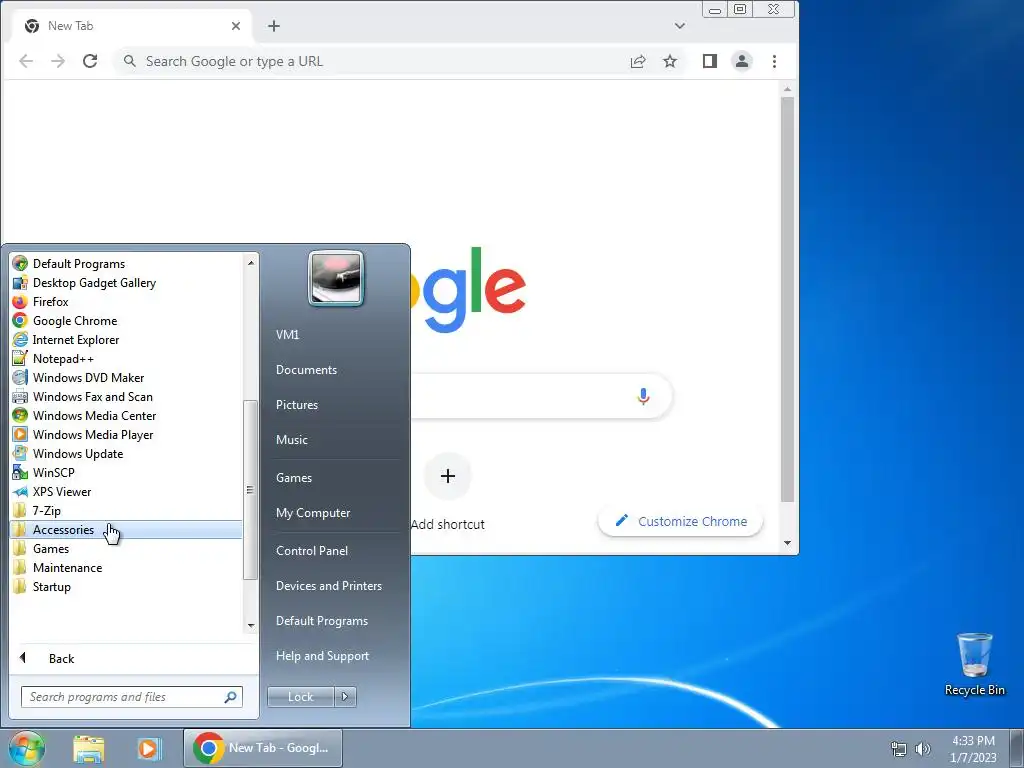Reload the page in Chrome
Image resolution: width=1024 pixels, height=768 pixels.
tap(90, 61)
